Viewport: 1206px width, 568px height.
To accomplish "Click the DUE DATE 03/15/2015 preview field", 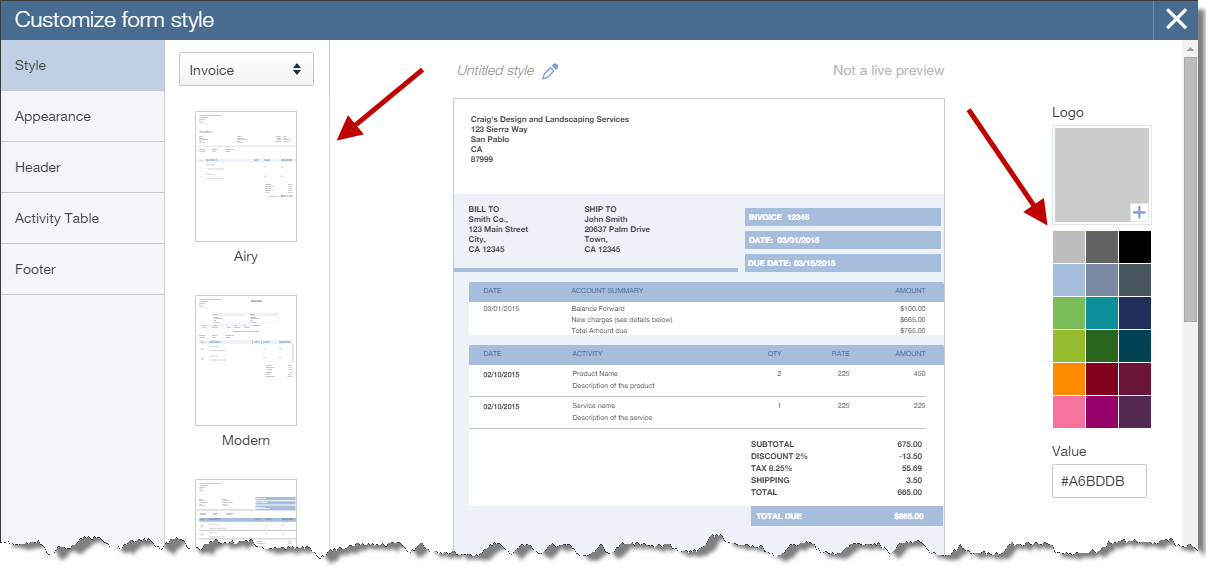I will 843,263.
